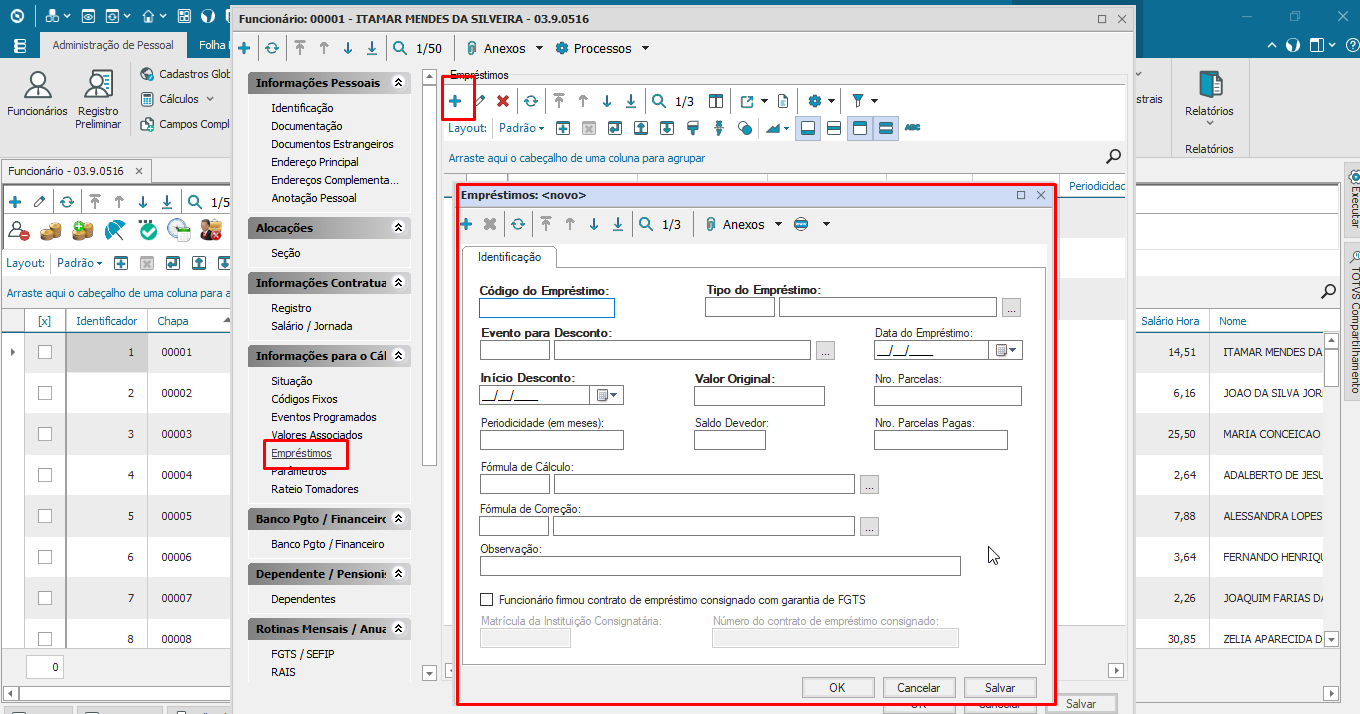Refresh the Empréstimos grid list

tap(531, 101)
